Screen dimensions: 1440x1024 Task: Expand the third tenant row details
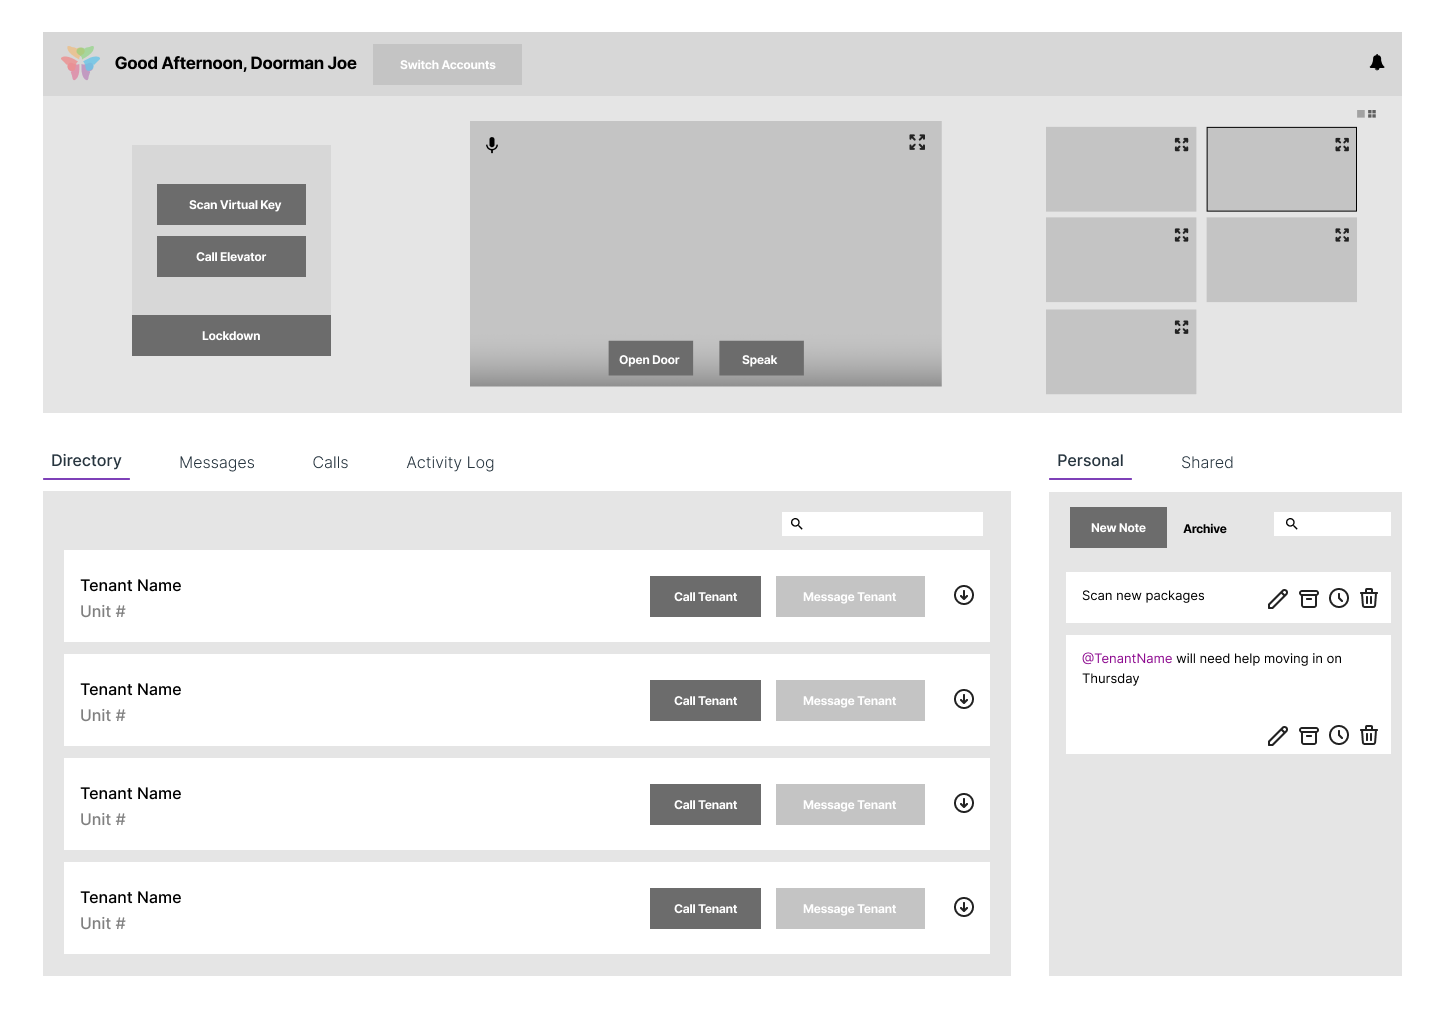[964, 804]
